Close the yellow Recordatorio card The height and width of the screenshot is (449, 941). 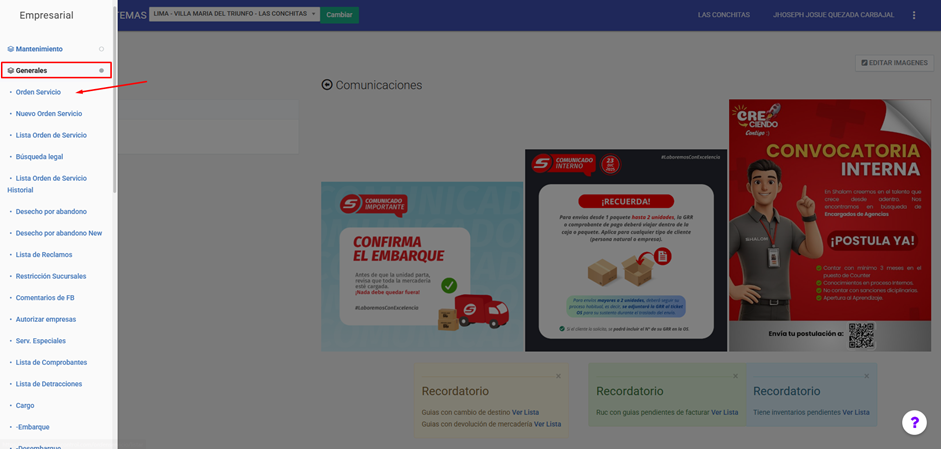tap(558, 377)
